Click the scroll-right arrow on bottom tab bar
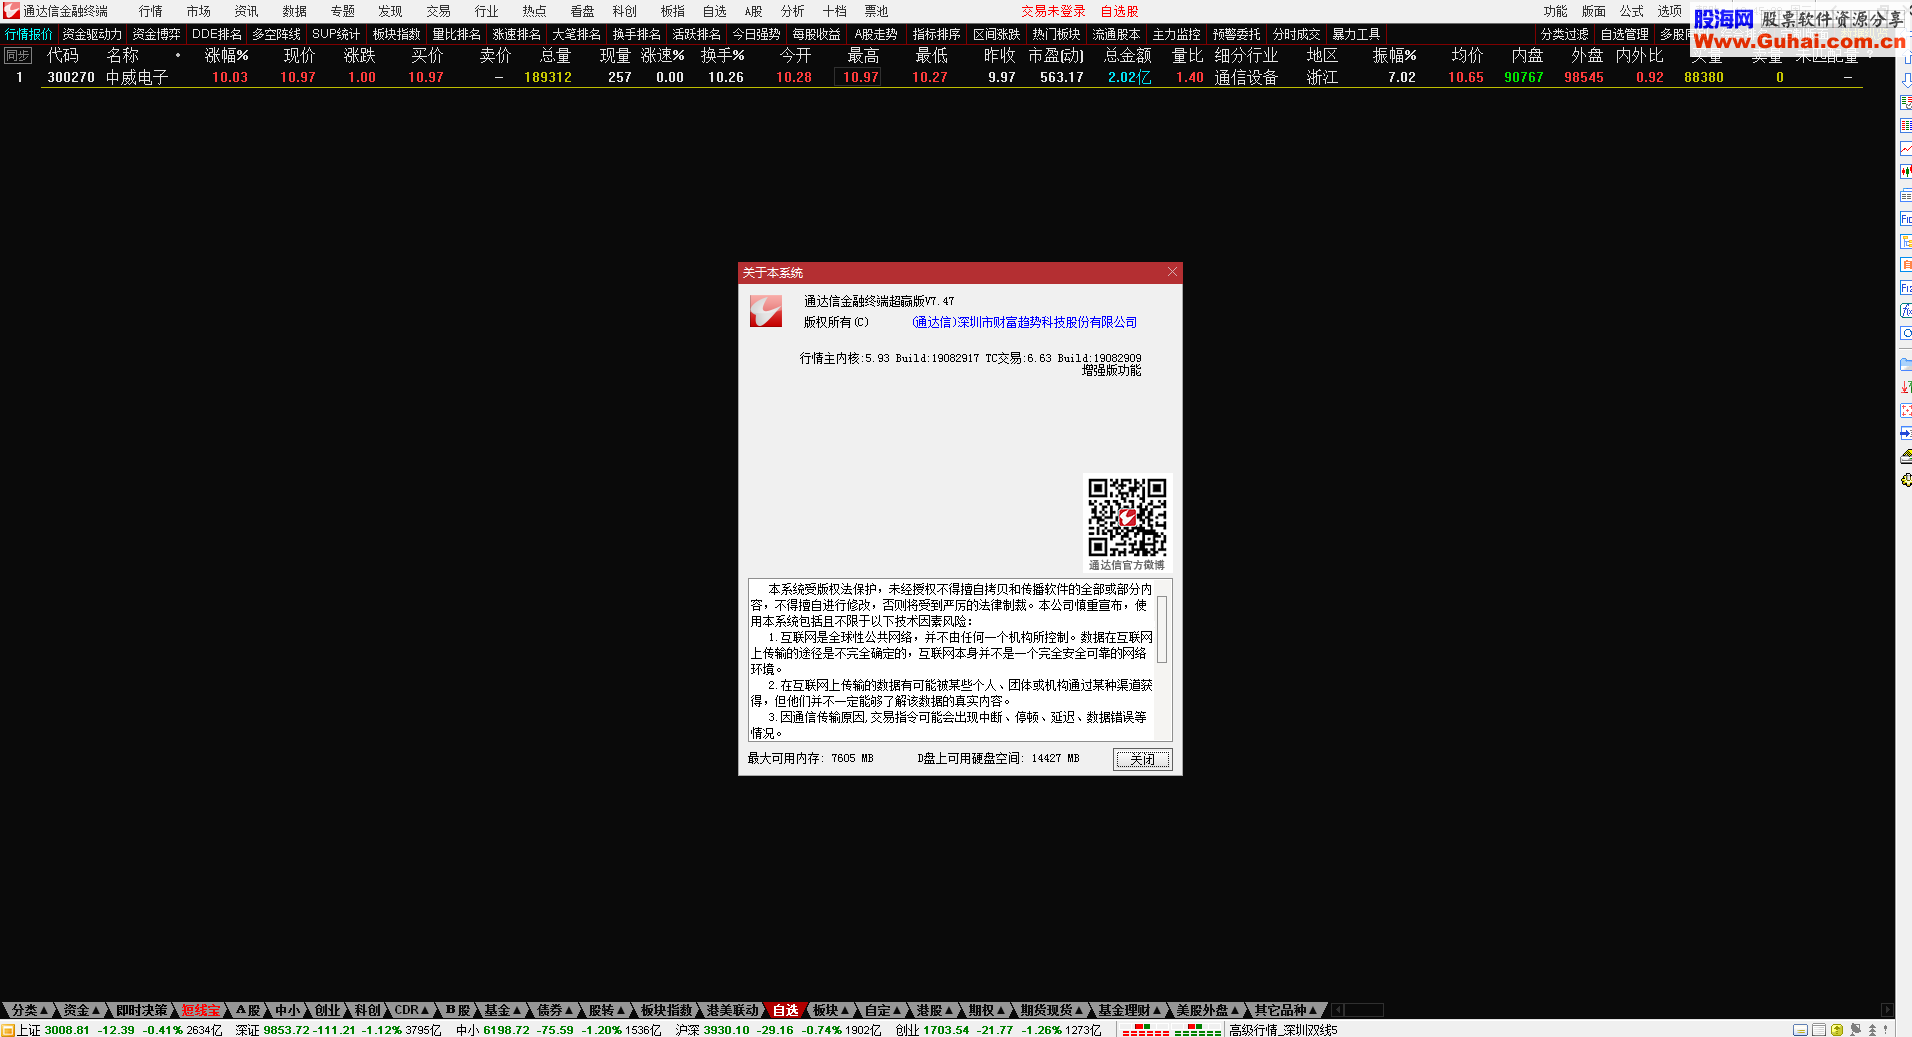This screenshot has height=1037, width=1912. [1886, 1010]
